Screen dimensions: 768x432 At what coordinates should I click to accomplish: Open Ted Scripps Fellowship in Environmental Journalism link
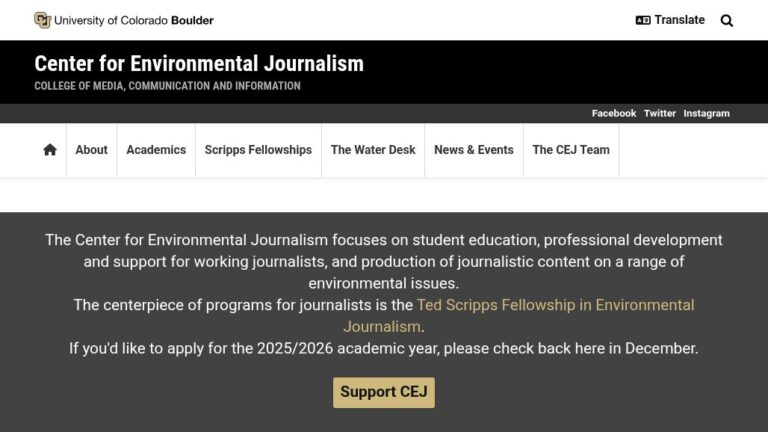519,315
